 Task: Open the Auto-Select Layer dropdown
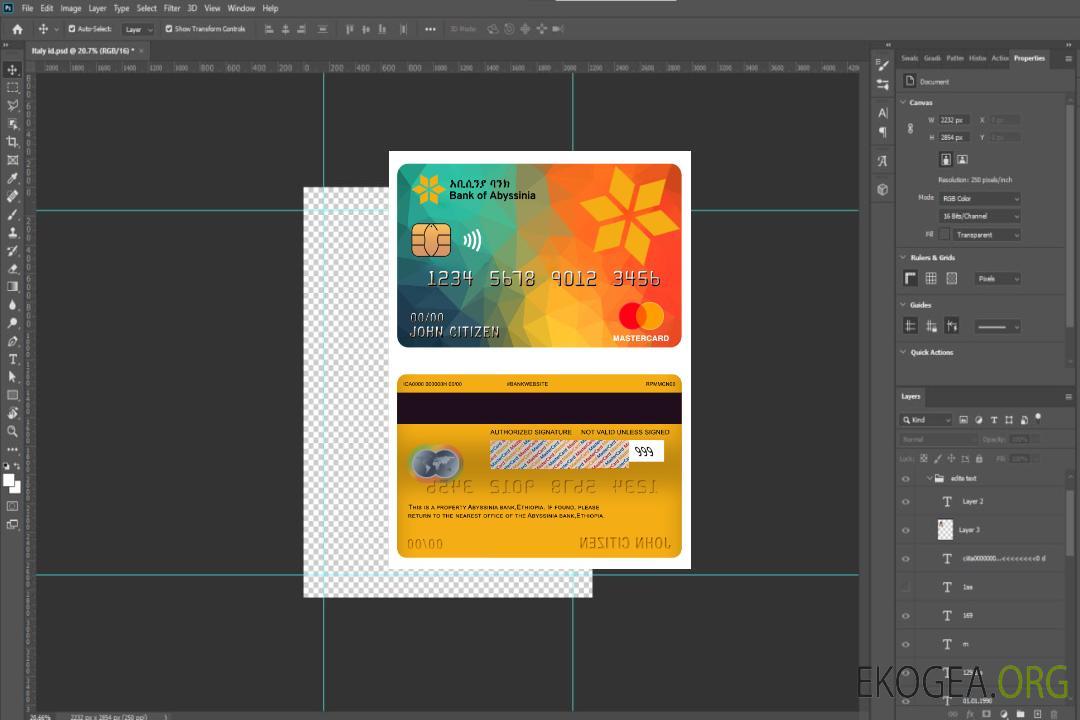[138, 29]
